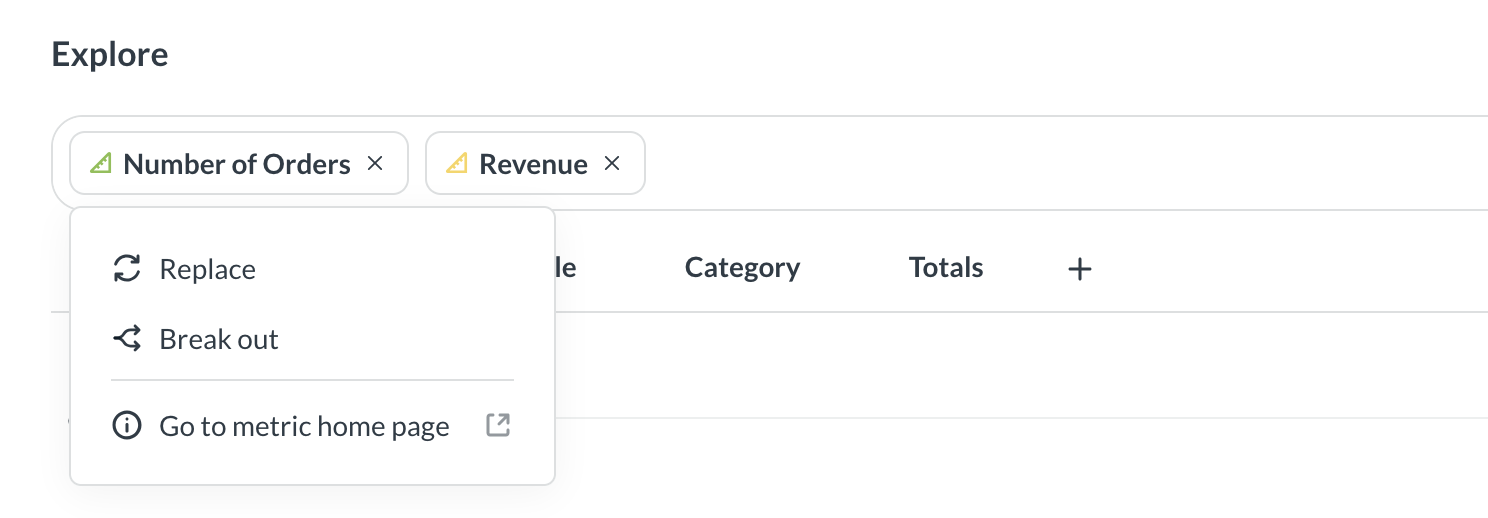Open the Revenue metric pill

535,163
